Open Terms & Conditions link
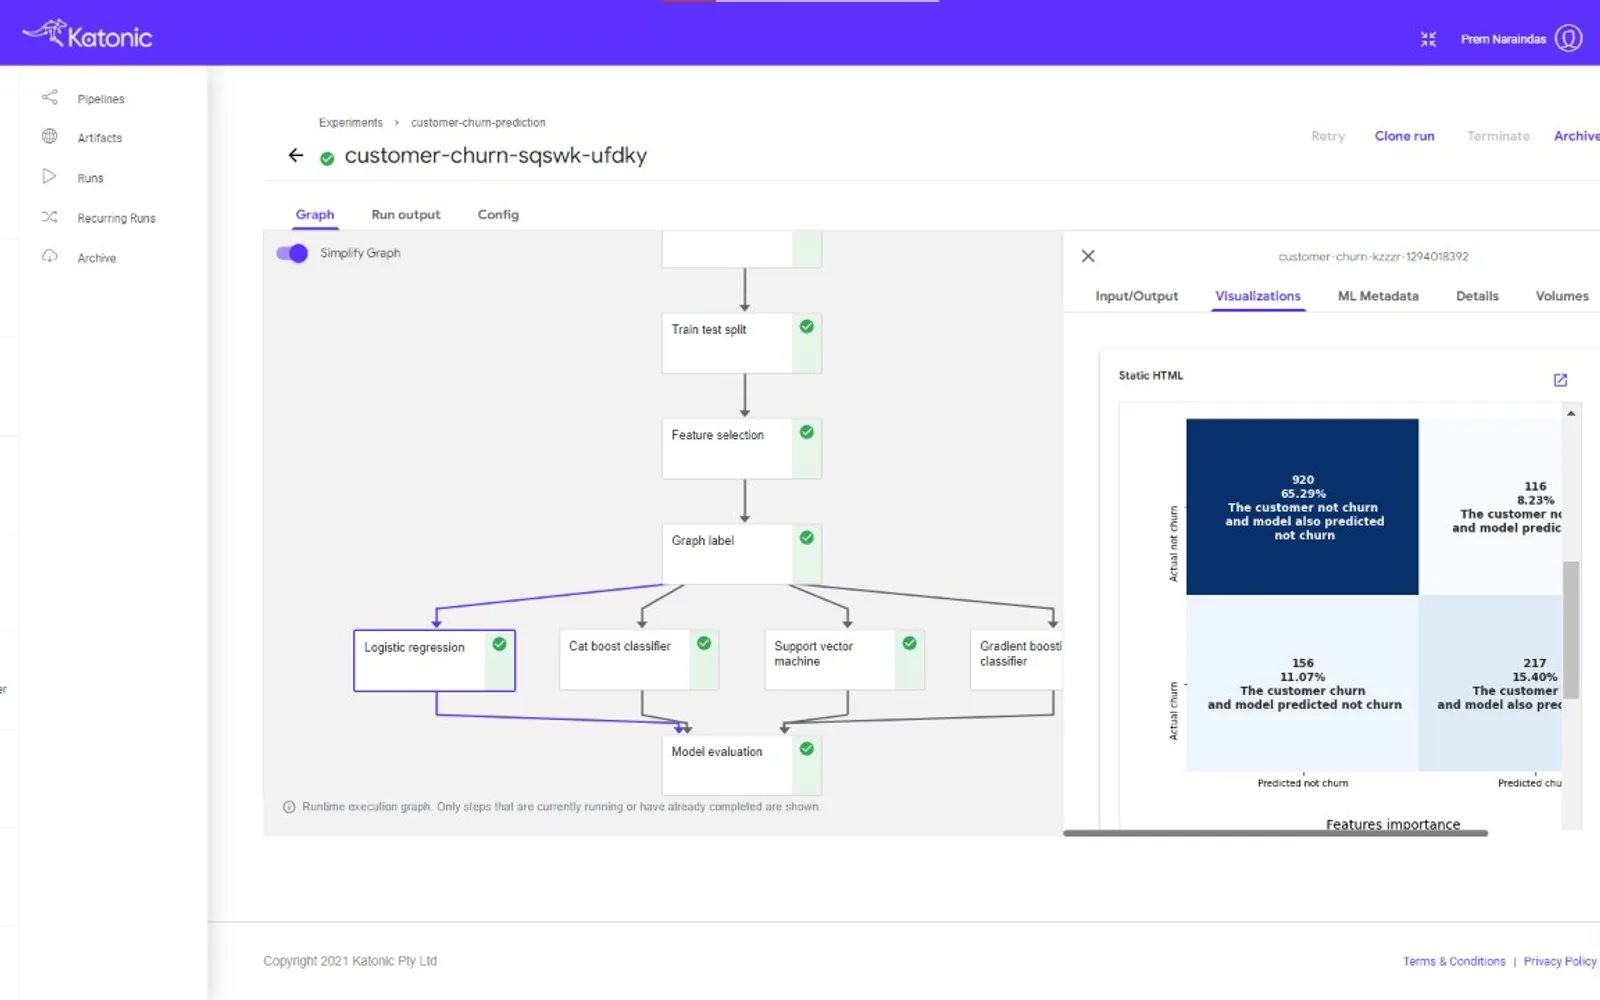 click(x=1454, y=961)
